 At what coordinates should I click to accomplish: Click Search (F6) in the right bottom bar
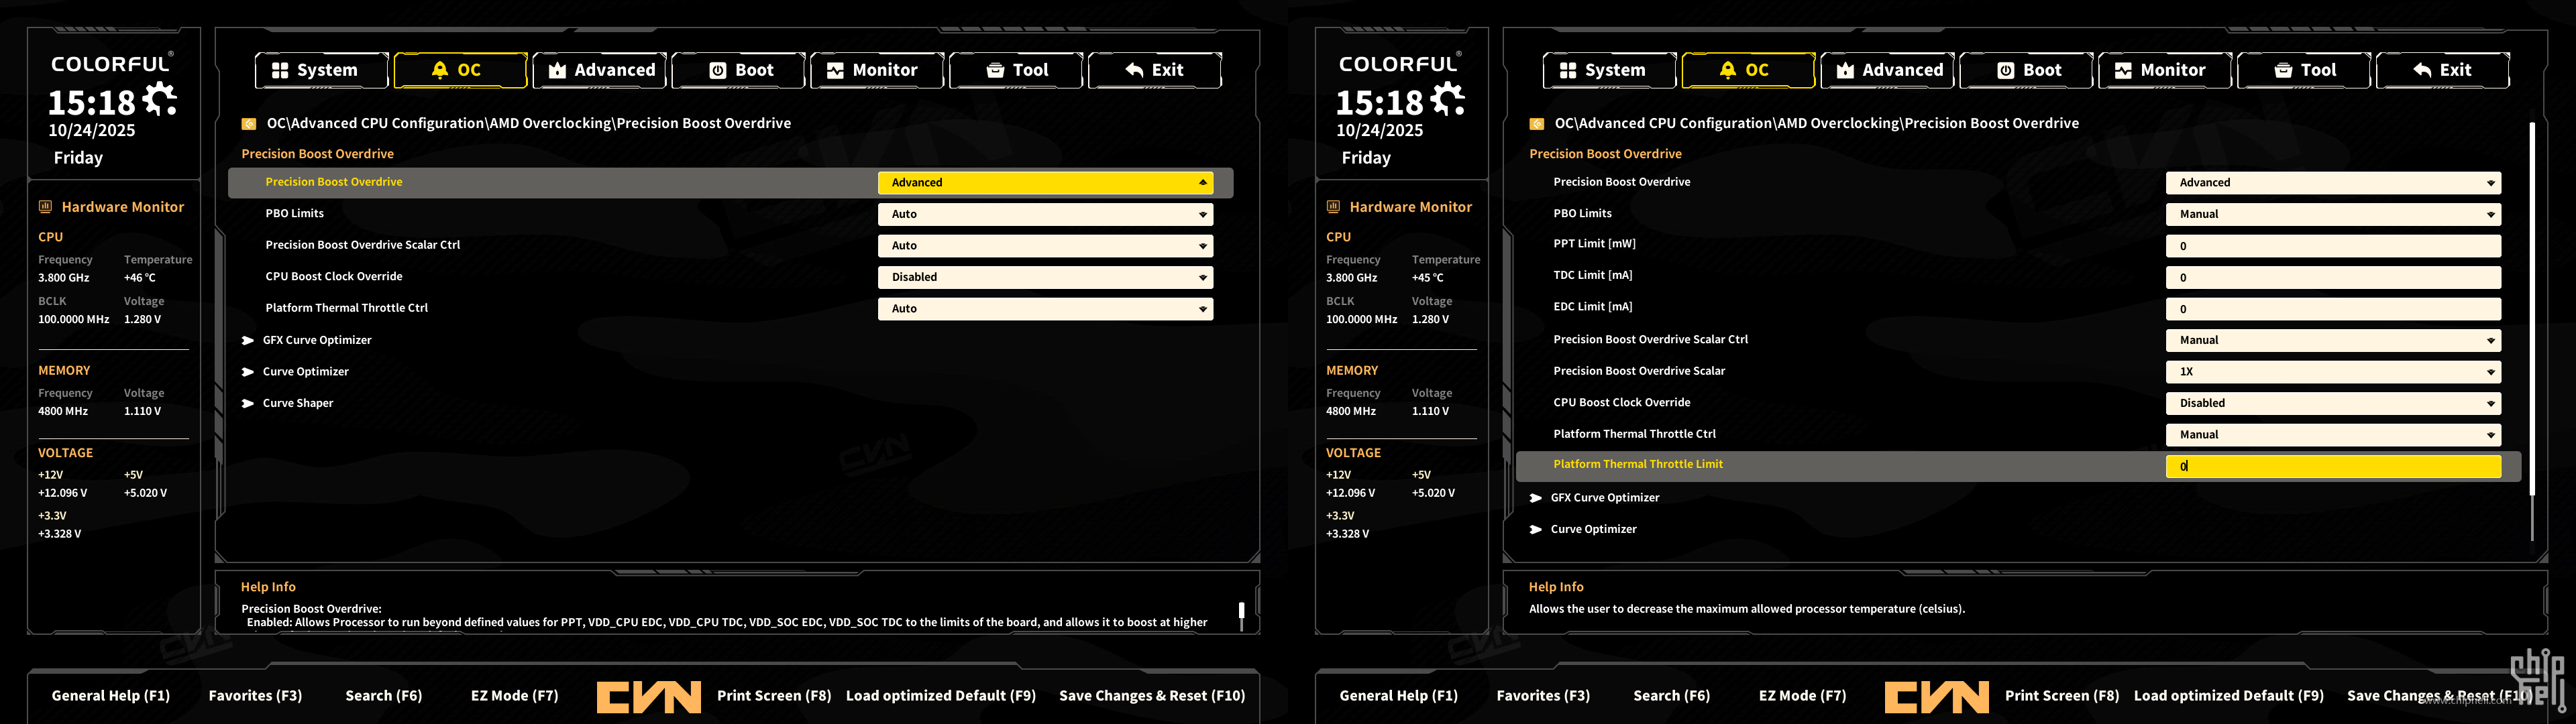click(x=1671, y=696)
